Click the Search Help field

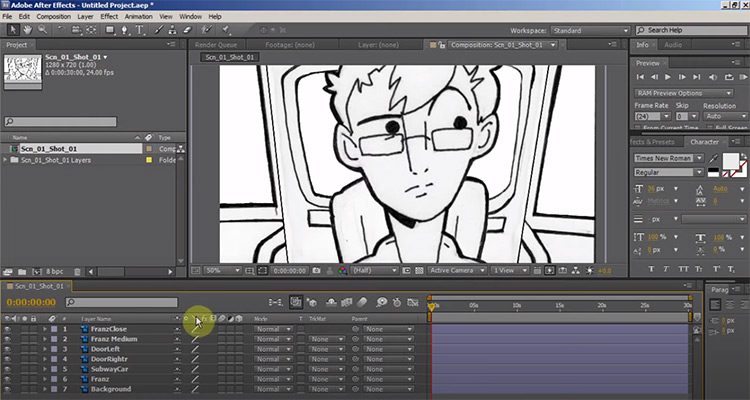(x=693, y=31)
